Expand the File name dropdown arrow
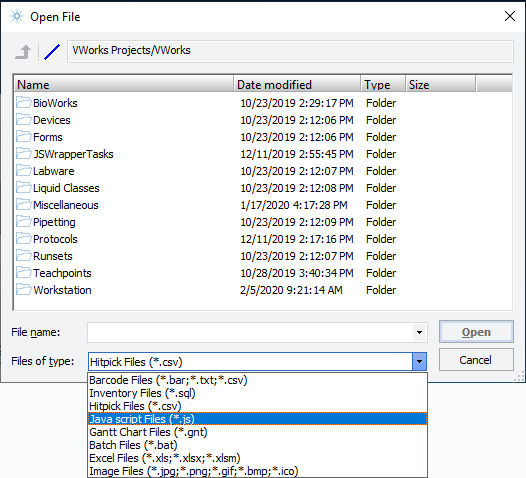This screenshot has height=478, width=526. [419, 332]
